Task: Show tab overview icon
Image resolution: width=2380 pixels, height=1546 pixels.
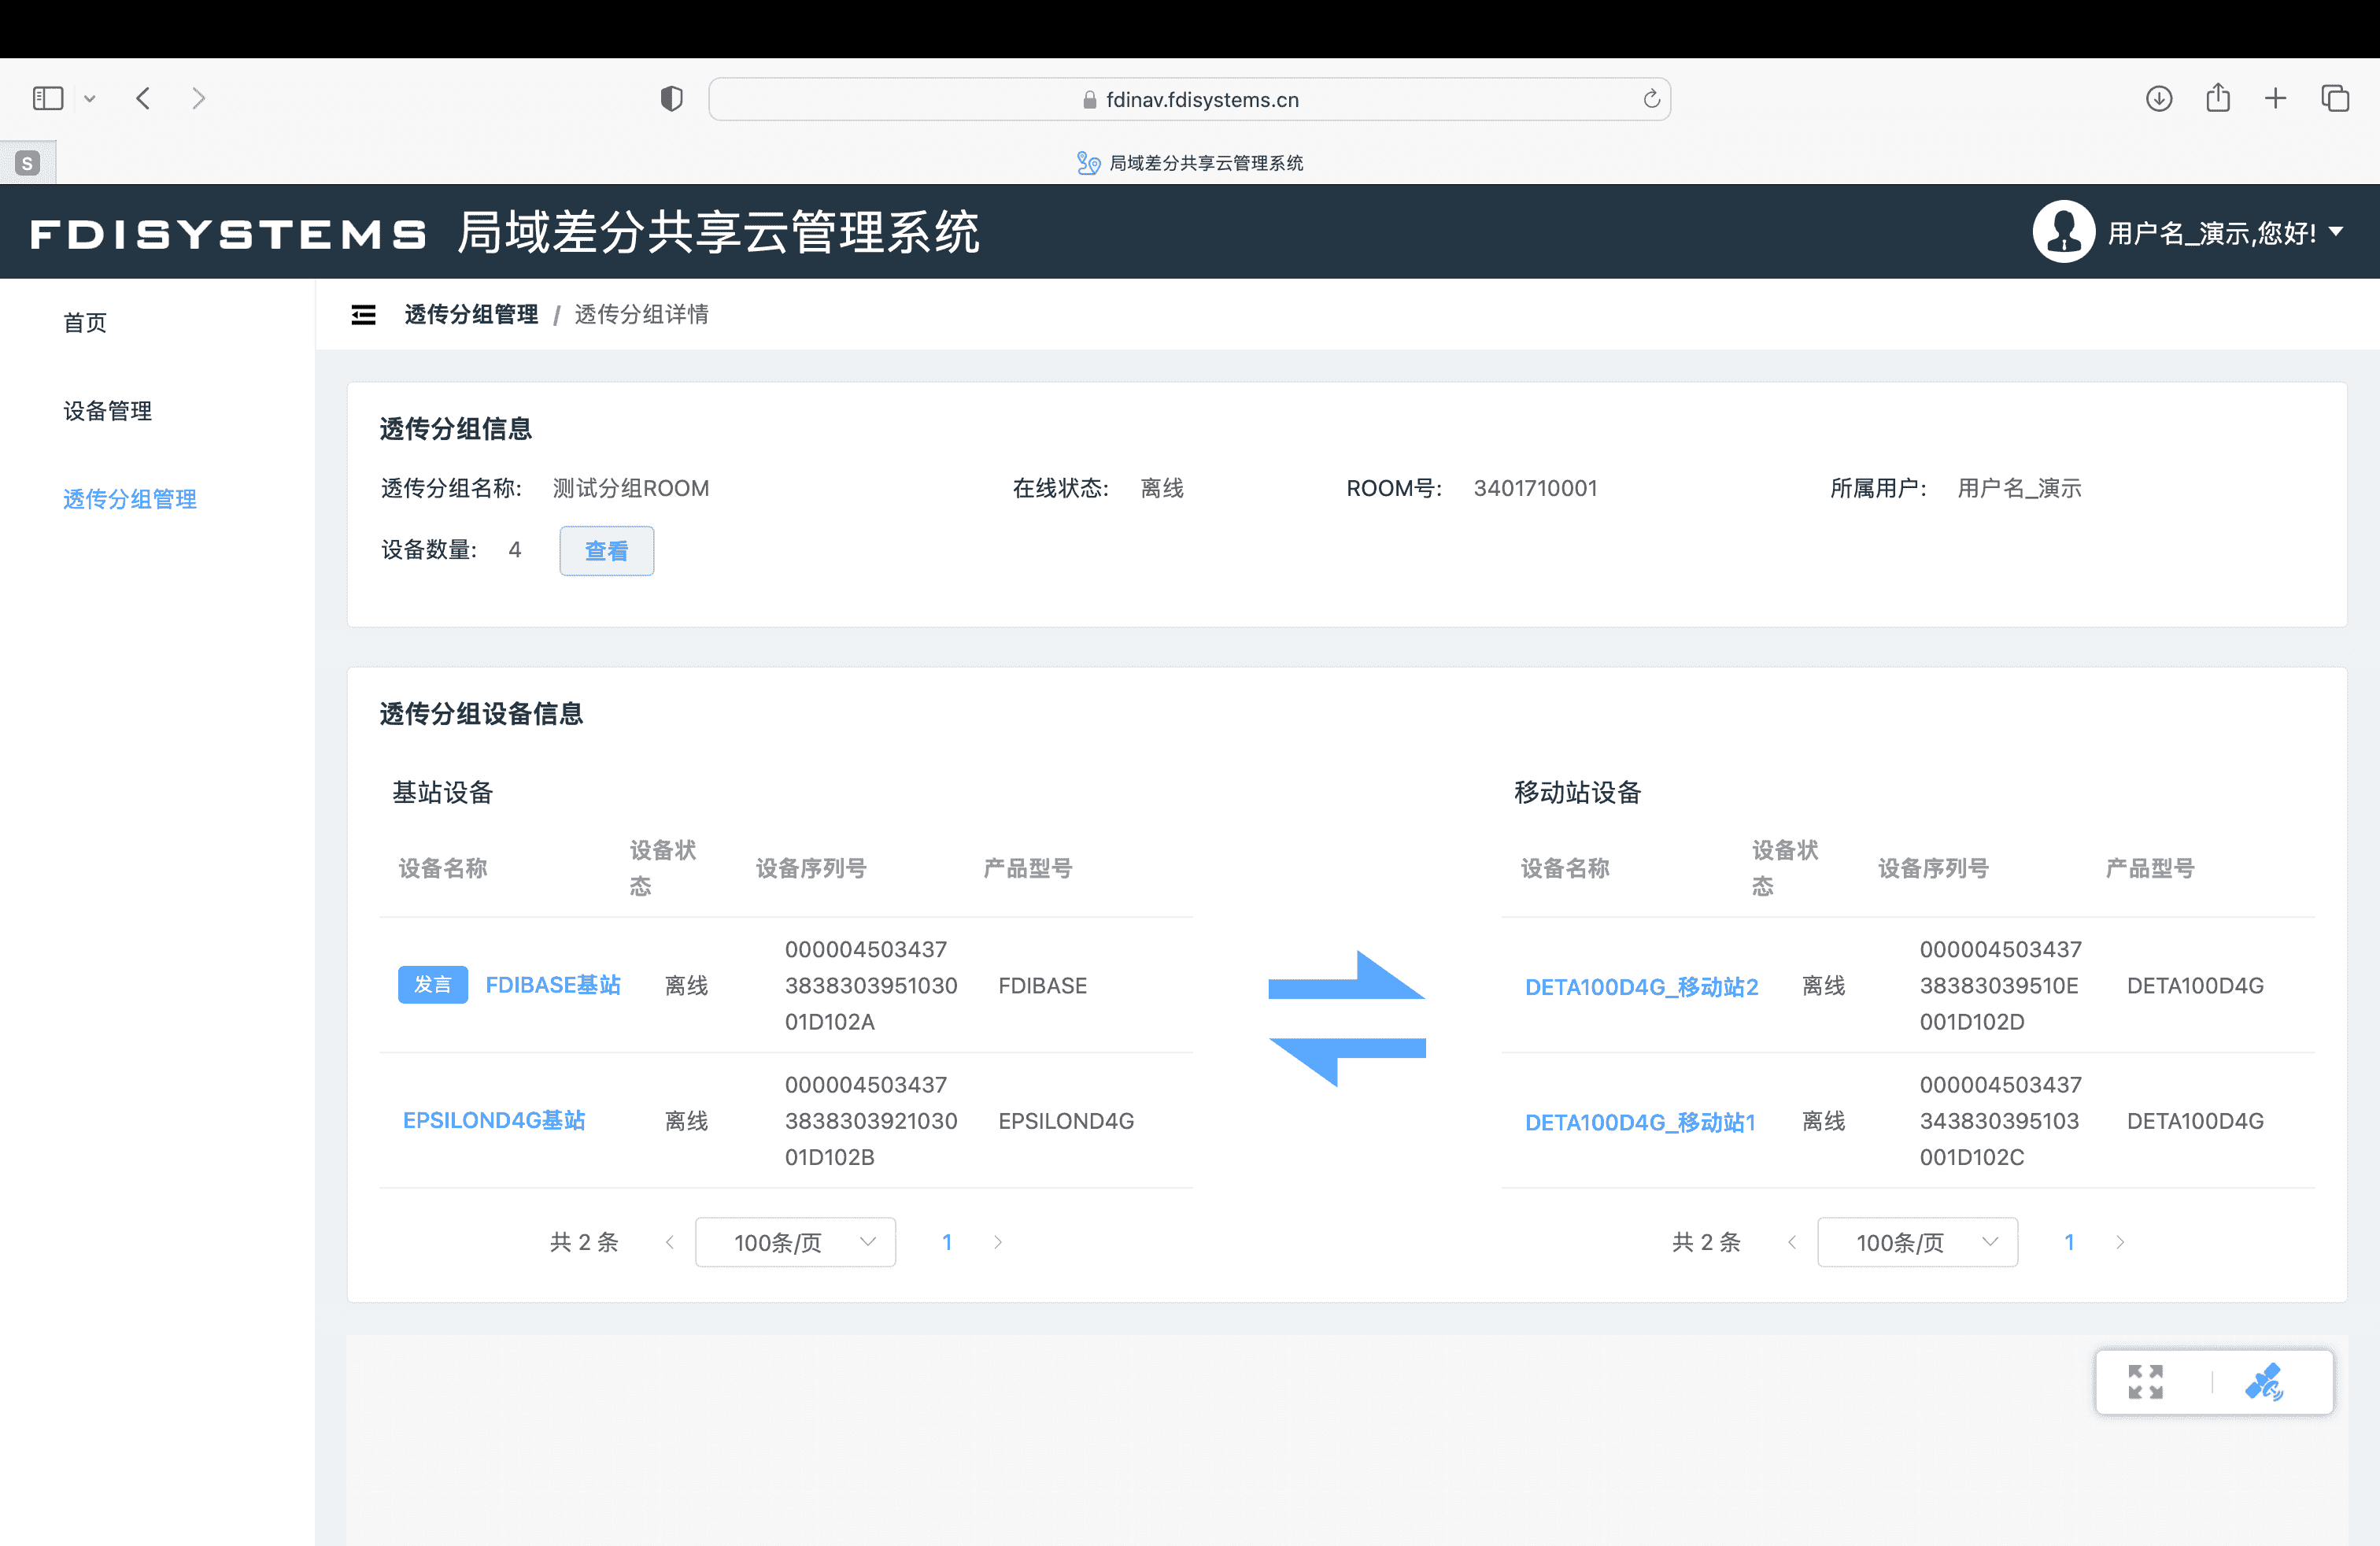Action: (x=2335, y=98)
